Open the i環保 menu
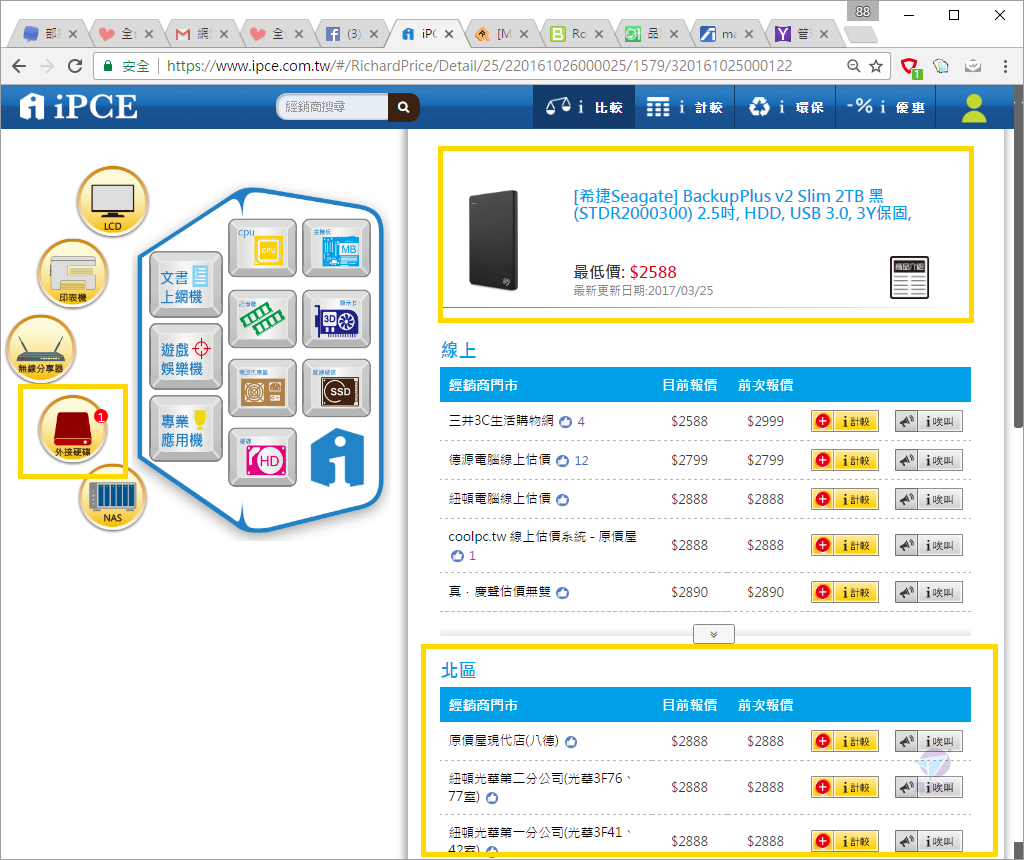The width and height of the screenshot is (1024, 860). [786, 106]
